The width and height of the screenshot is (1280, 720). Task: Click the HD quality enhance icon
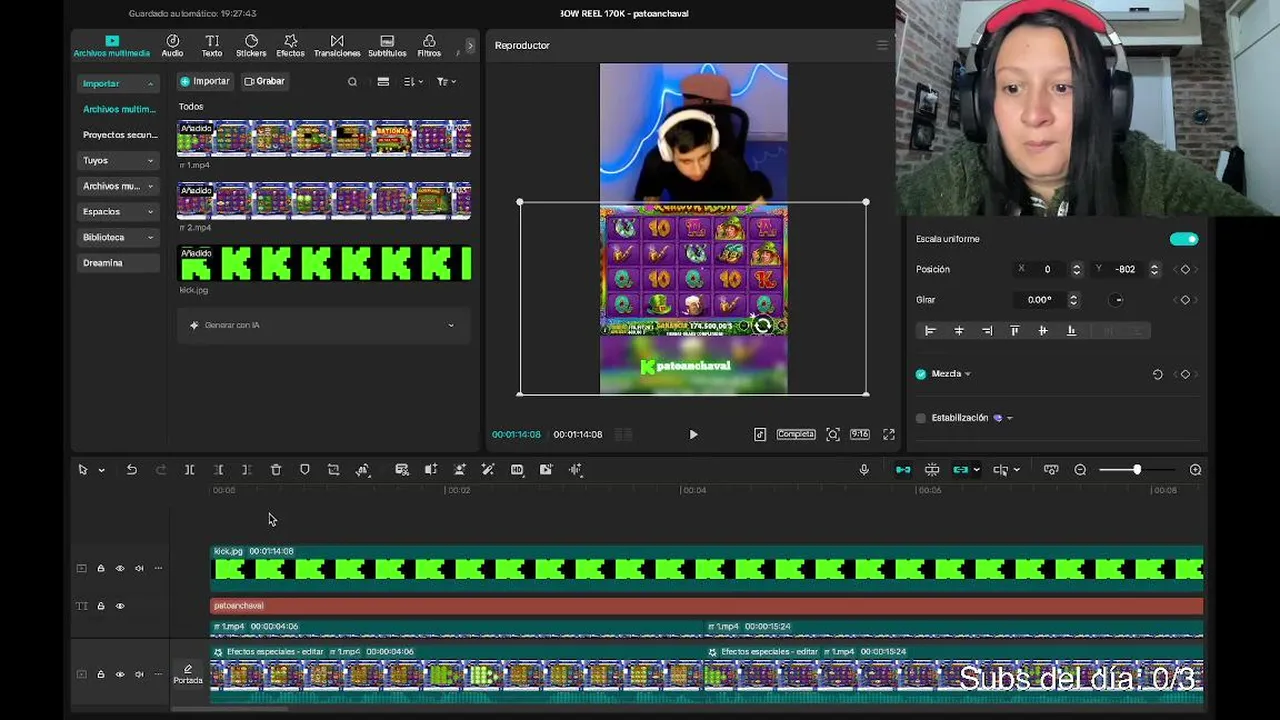click(517, 470)
